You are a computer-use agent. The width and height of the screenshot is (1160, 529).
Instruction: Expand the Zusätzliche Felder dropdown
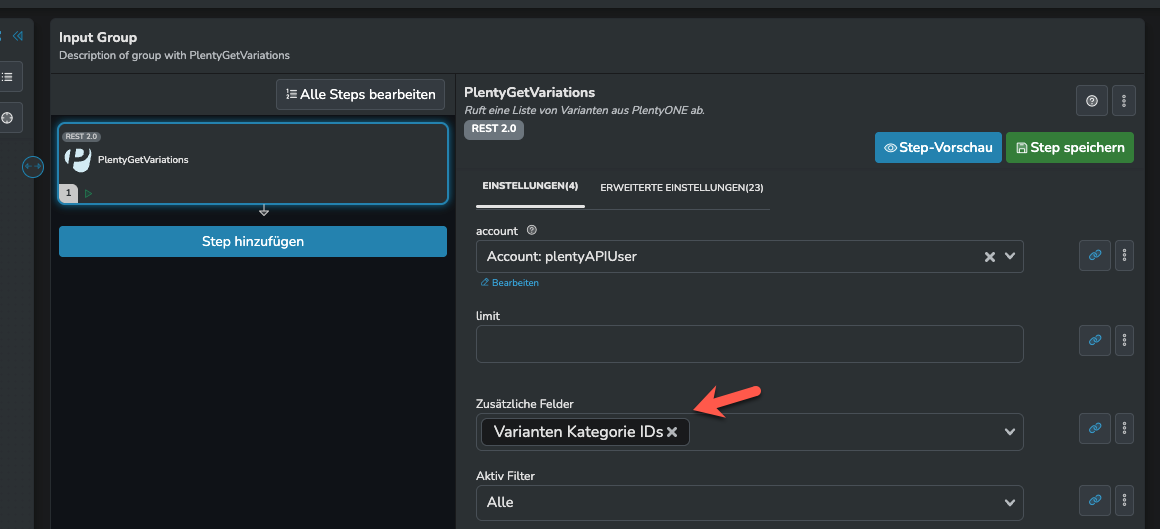pos(1010,432)
